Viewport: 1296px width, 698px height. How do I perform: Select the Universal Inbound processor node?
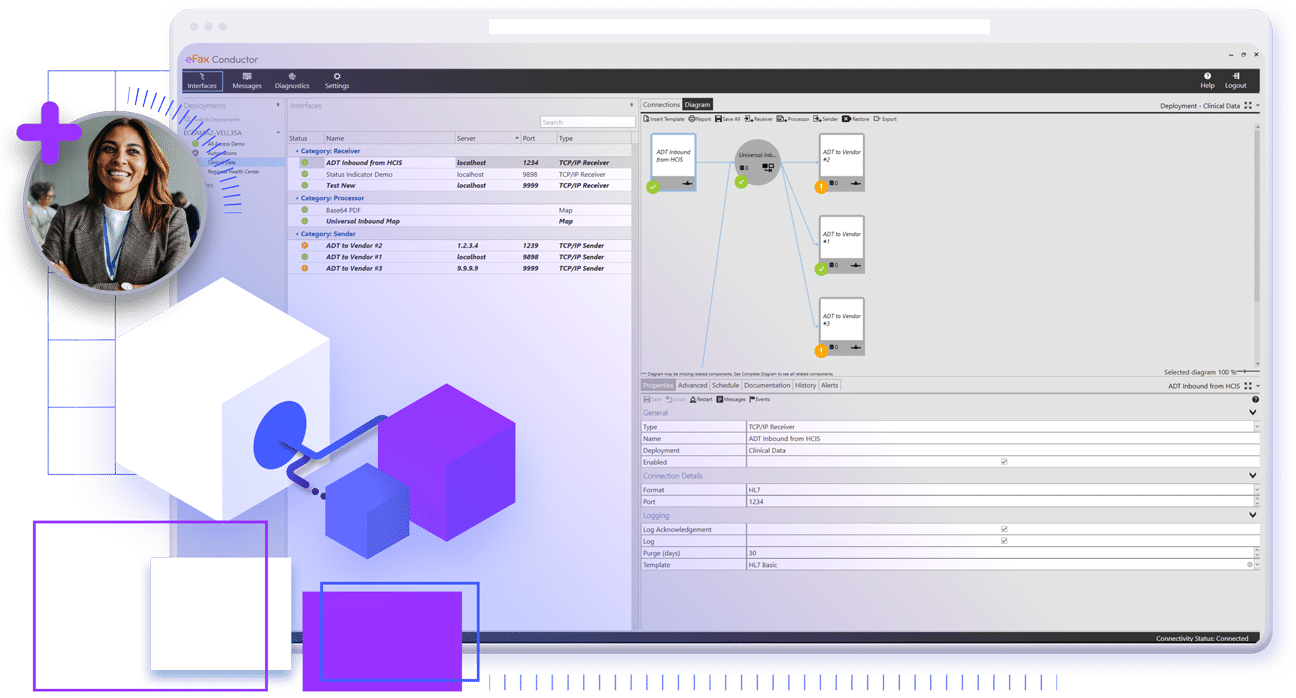click(x=756, y=161)
